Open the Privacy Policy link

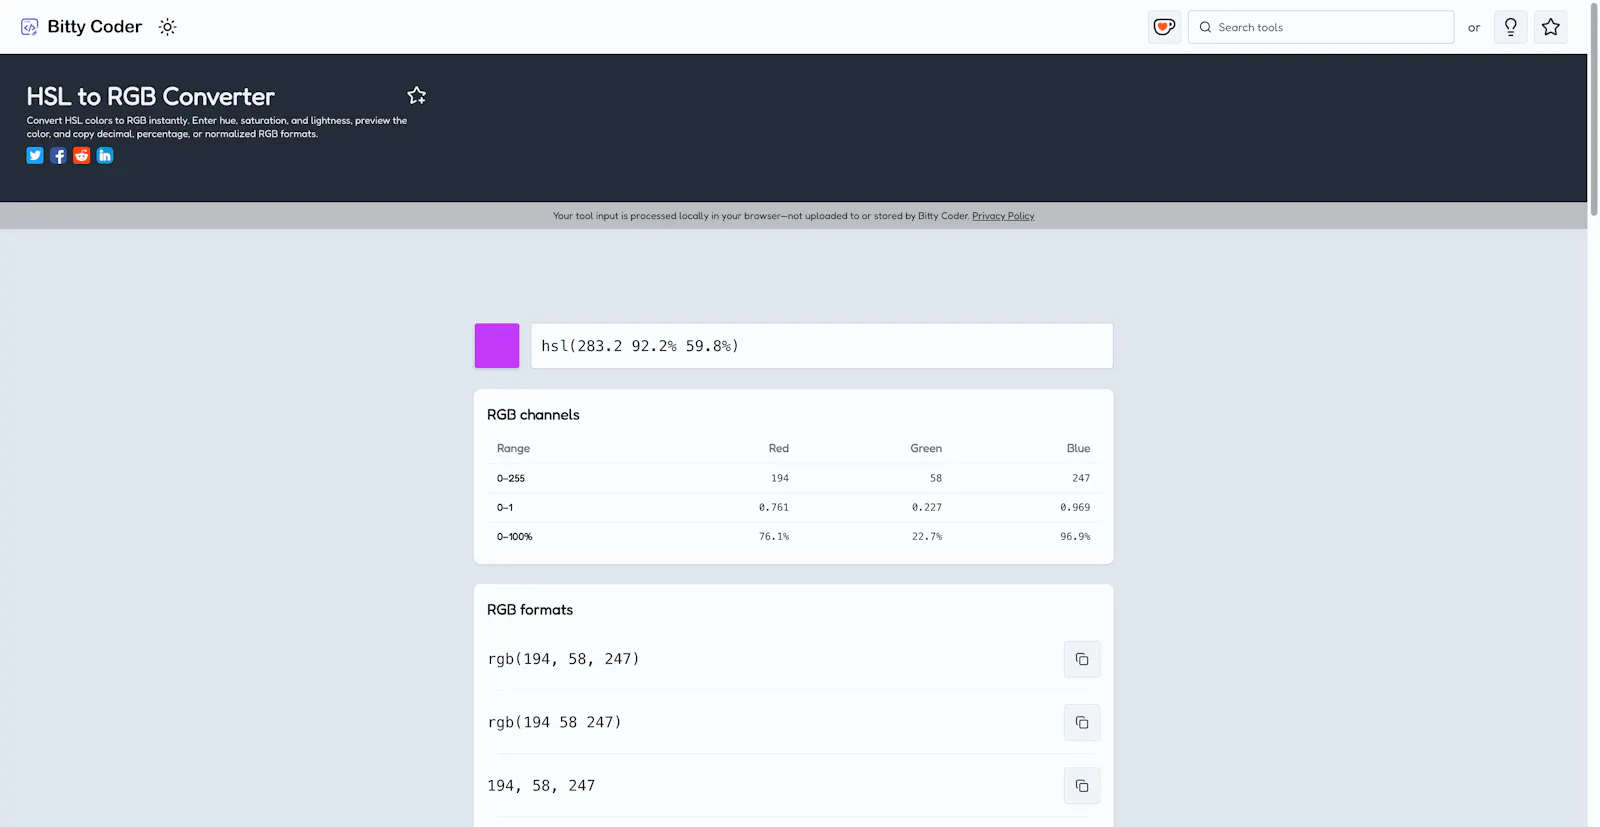(x=1003, y=216)
